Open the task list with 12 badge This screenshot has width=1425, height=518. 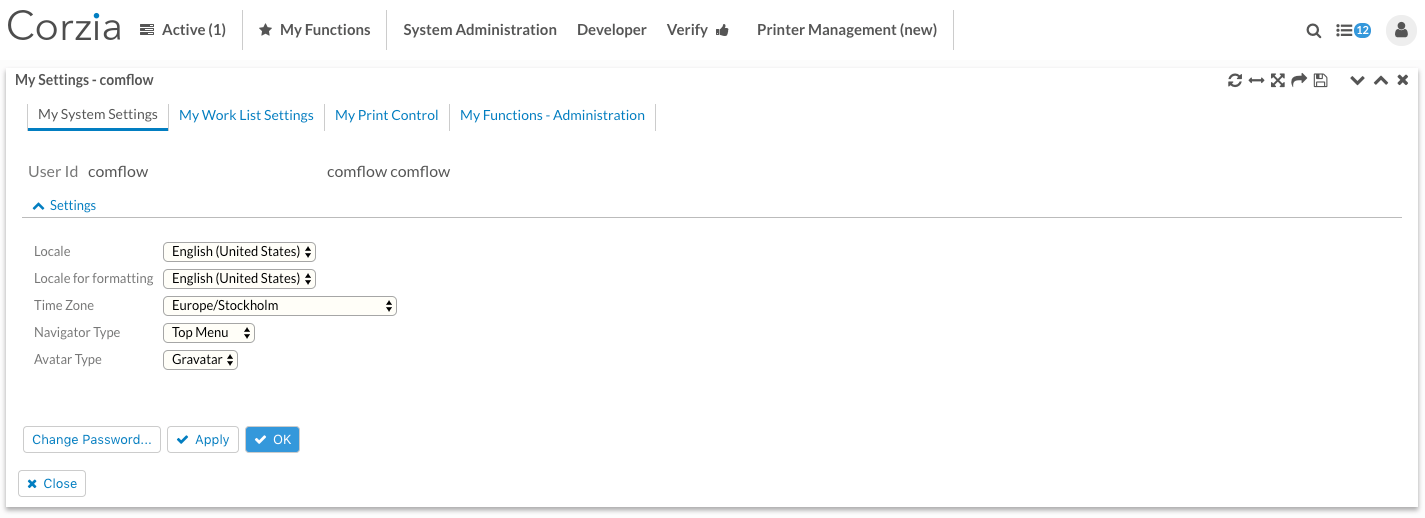(1353, 31)
